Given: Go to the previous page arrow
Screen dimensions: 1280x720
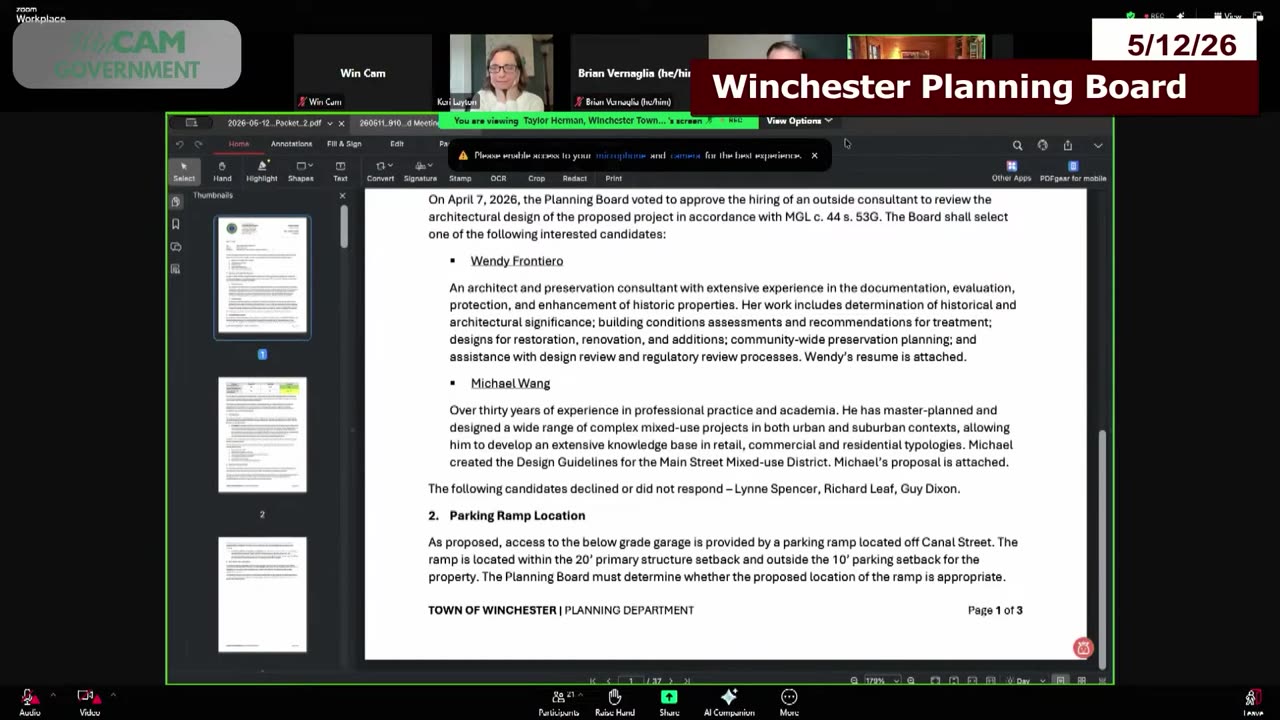Looking at the screenshot, I should coord(608,680).
